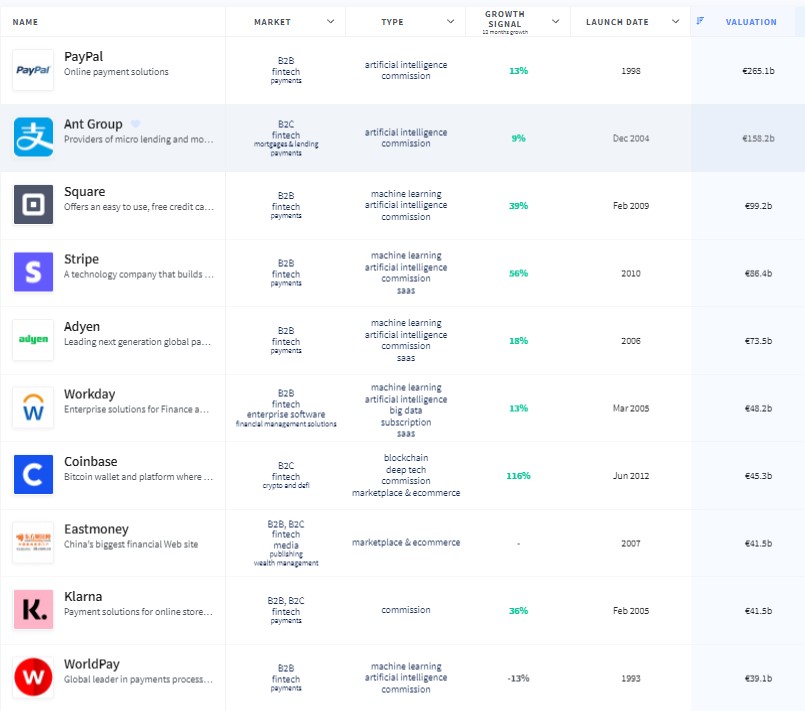Click 'enterprise software' tag for Workday
This screenshot has width=805, height=711.
pos(286,414)
